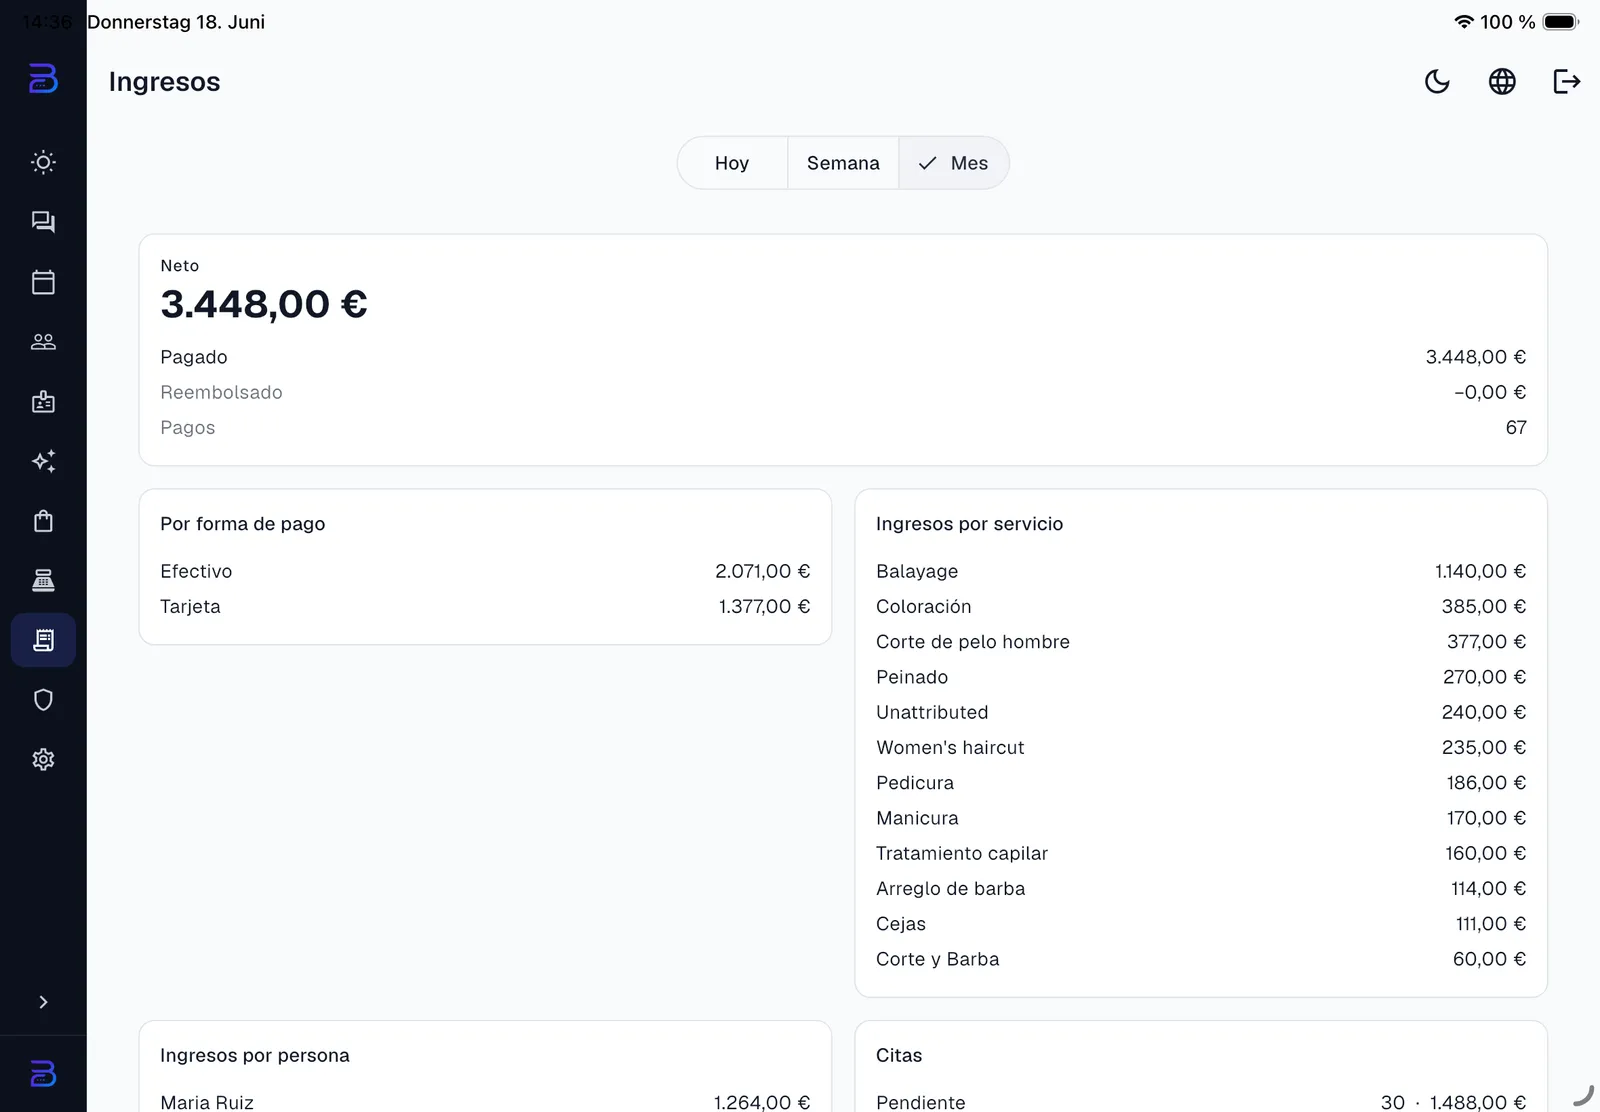This screenshot has height=1112, width=1600.
Task: Click the app logo at sidebar top
Action: coord(43,78)
